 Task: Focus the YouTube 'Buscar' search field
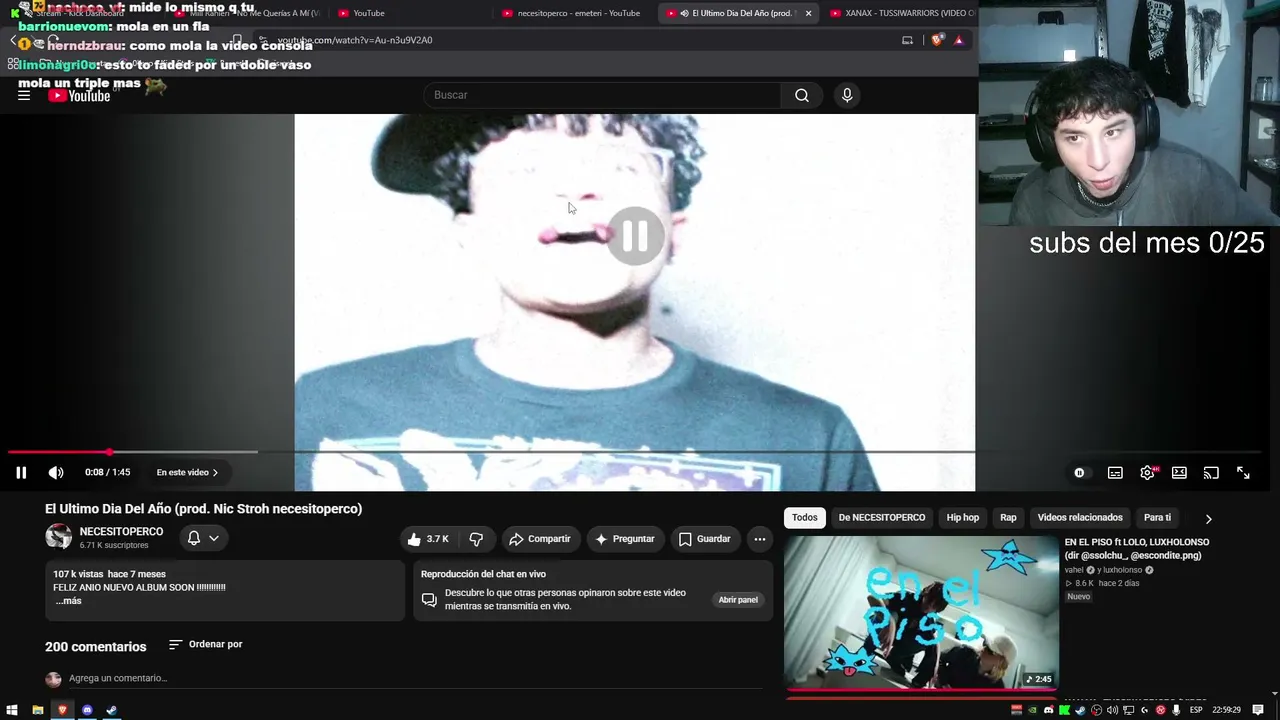click(x=603, y=95)
